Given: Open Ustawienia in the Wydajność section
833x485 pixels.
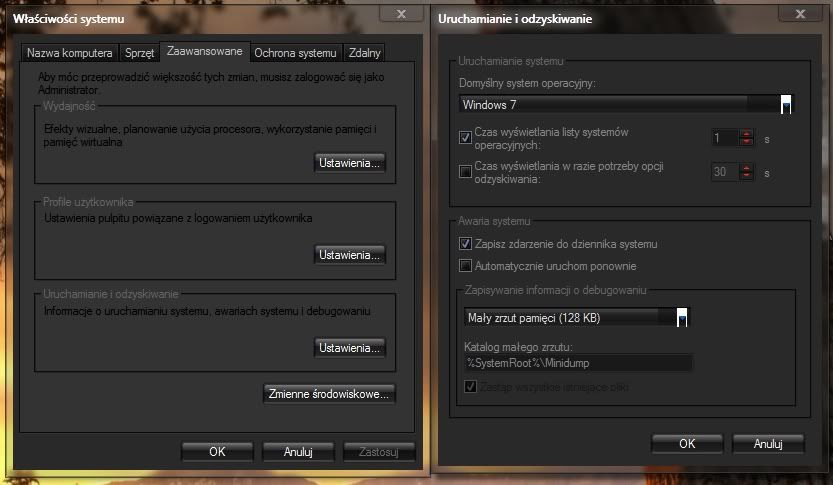Looking at the screenshot, I should point(349,162).
